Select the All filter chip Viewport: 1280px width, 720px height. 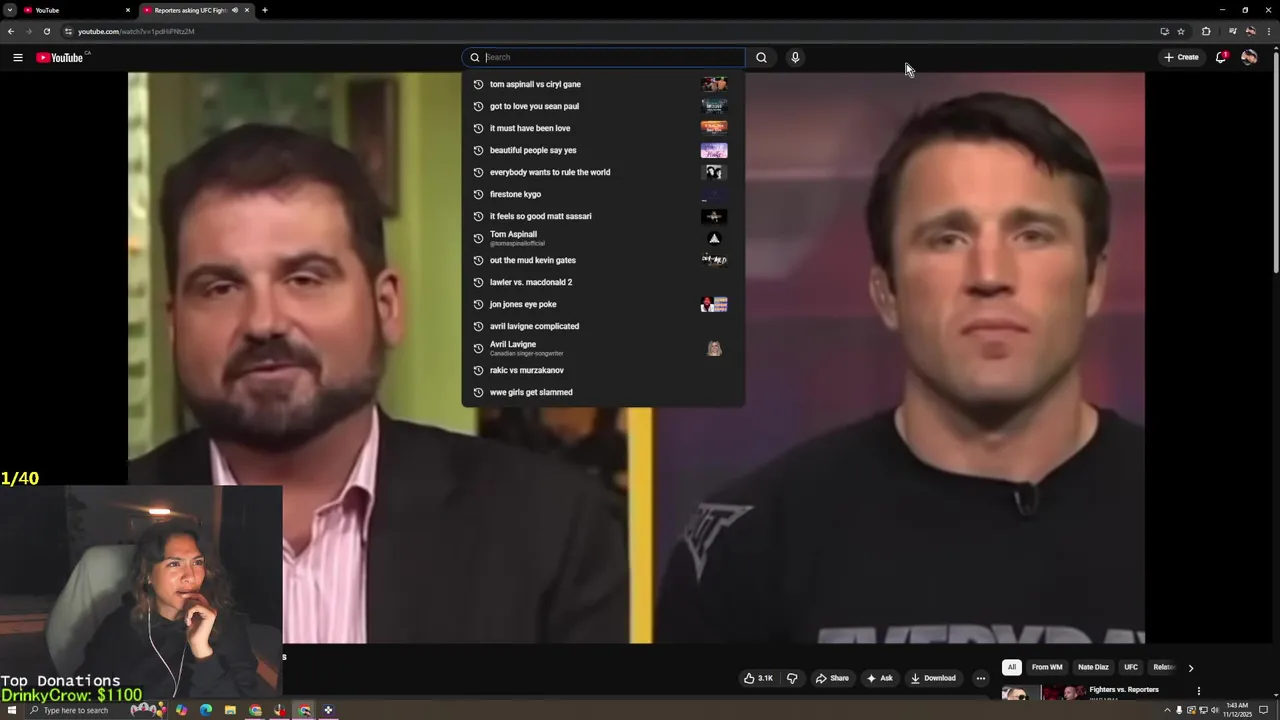click(1012, 667)
